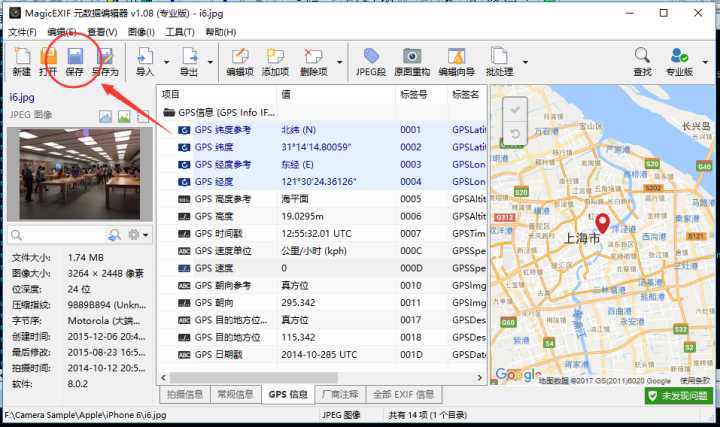Click the map undo arrow icon
The width and height of the screenshot is (720, 427).
[515, 134]
